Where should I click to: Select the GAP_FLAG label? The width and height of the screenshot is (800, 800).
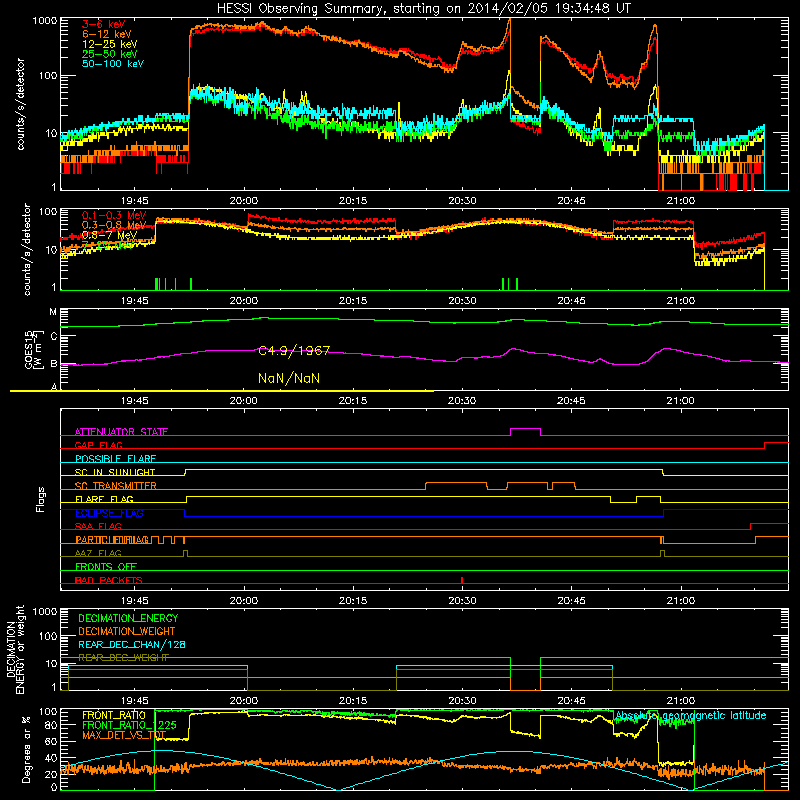point(98,445)
